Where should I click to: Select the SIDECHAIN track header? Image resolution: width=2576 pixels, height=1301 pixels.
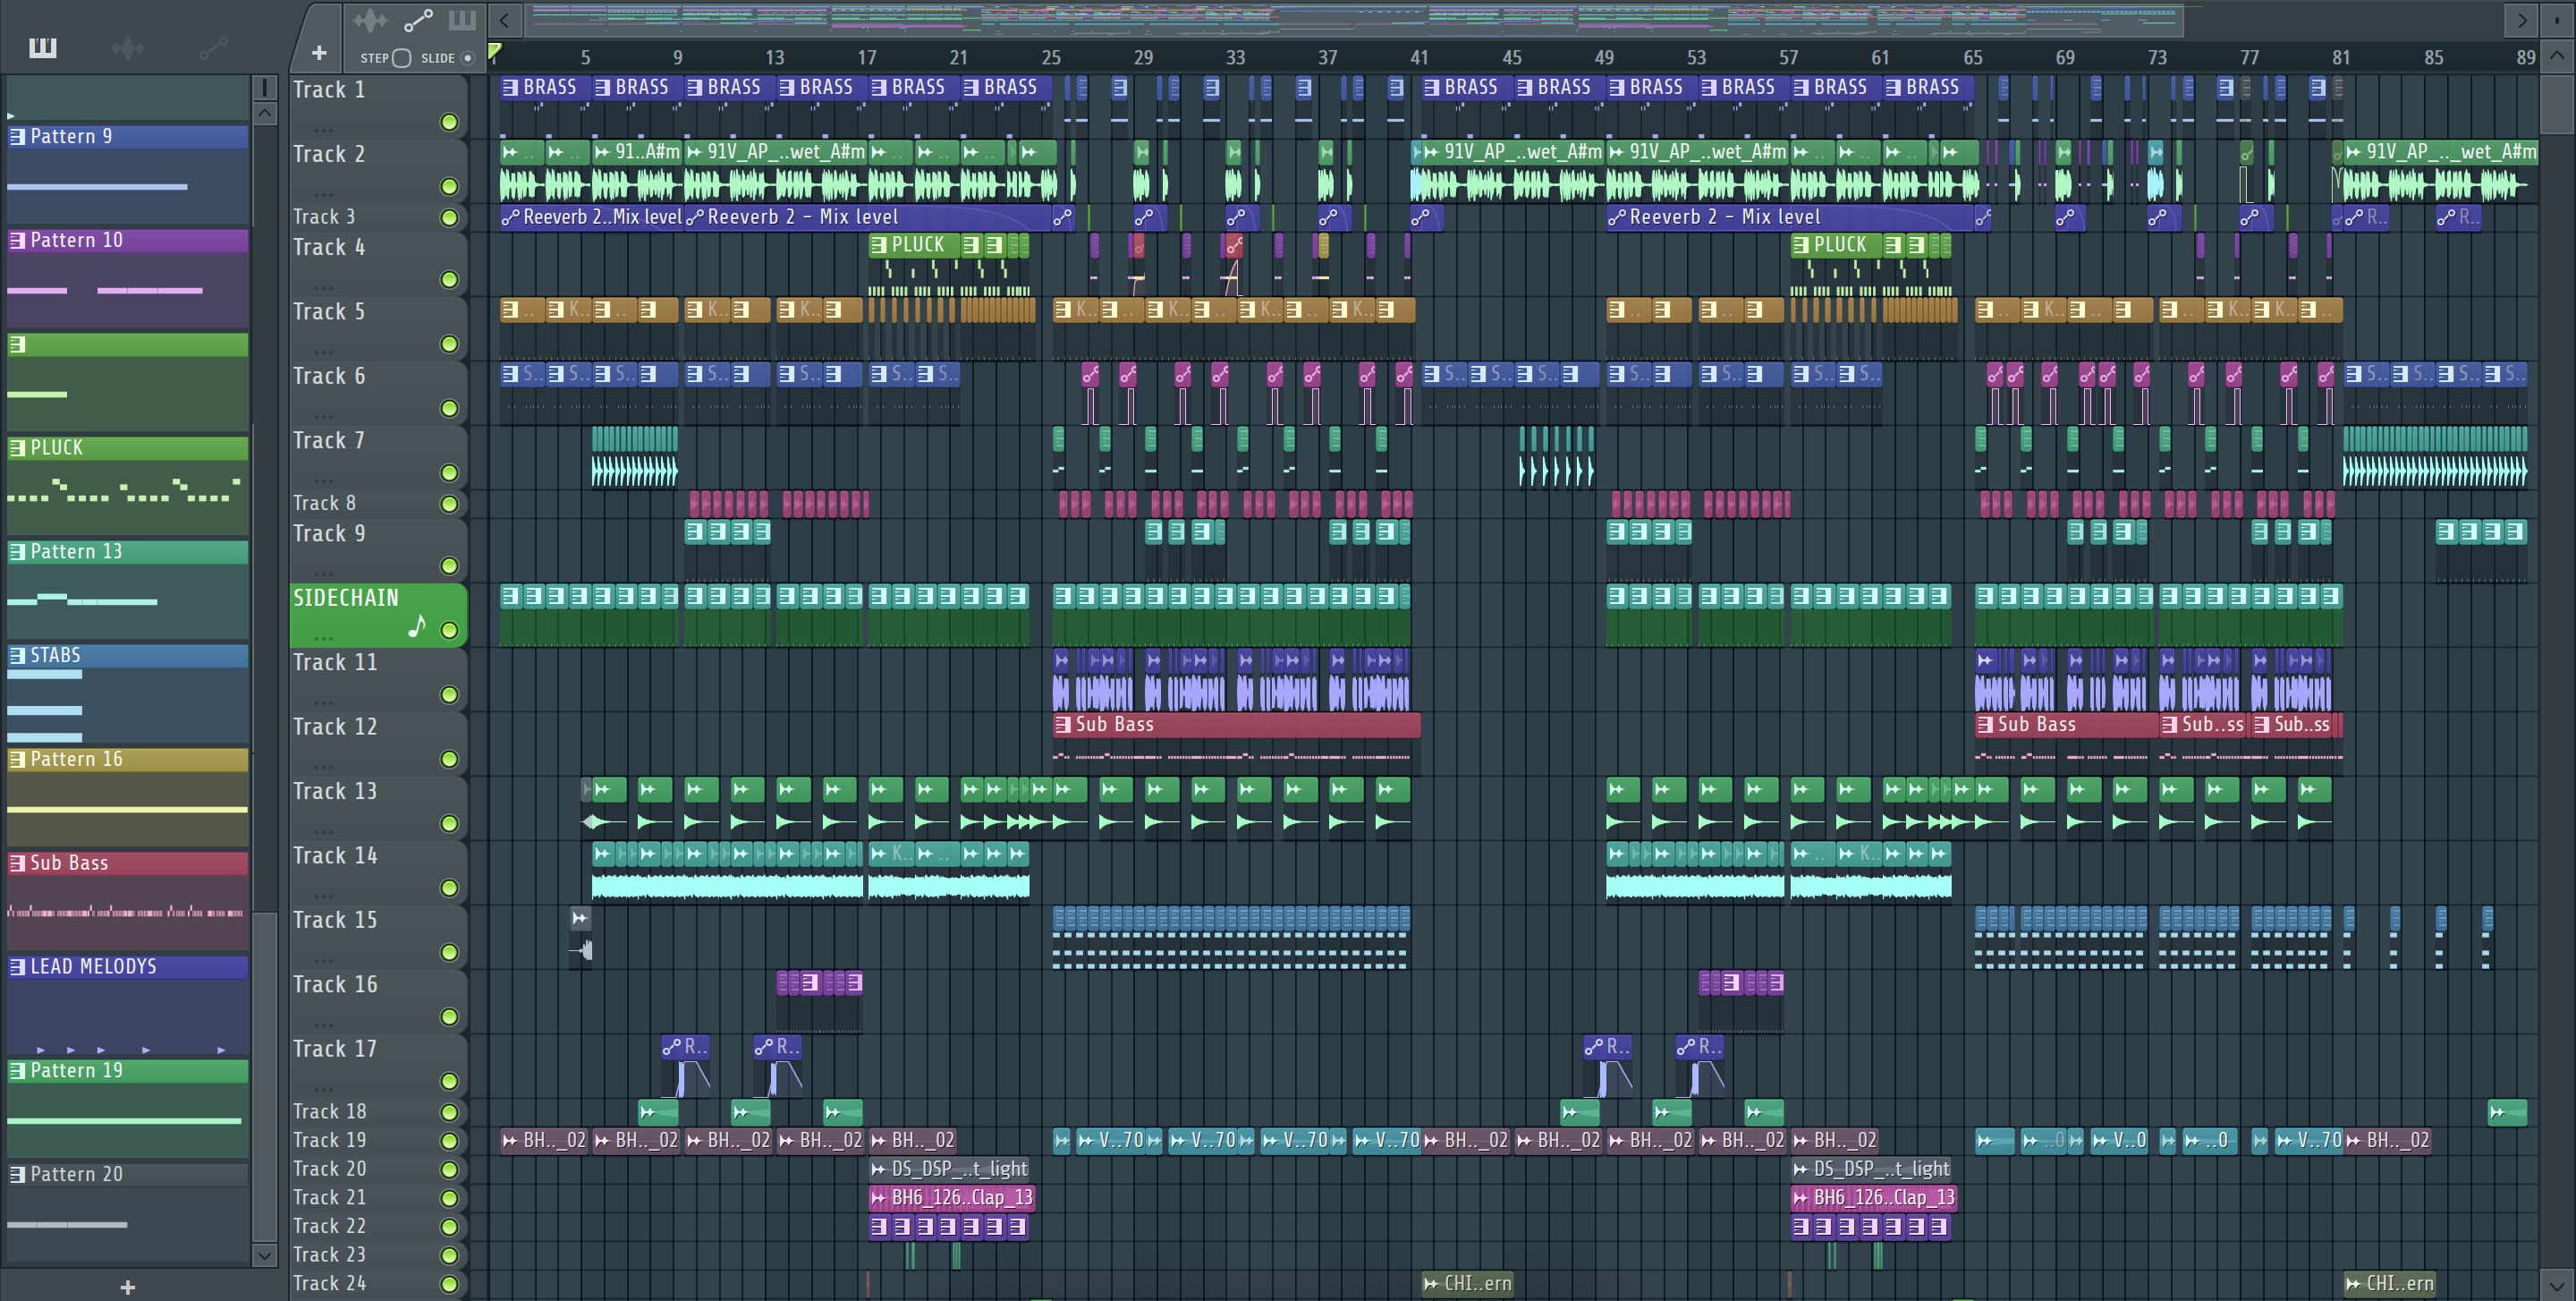click(x=378, y=615)
